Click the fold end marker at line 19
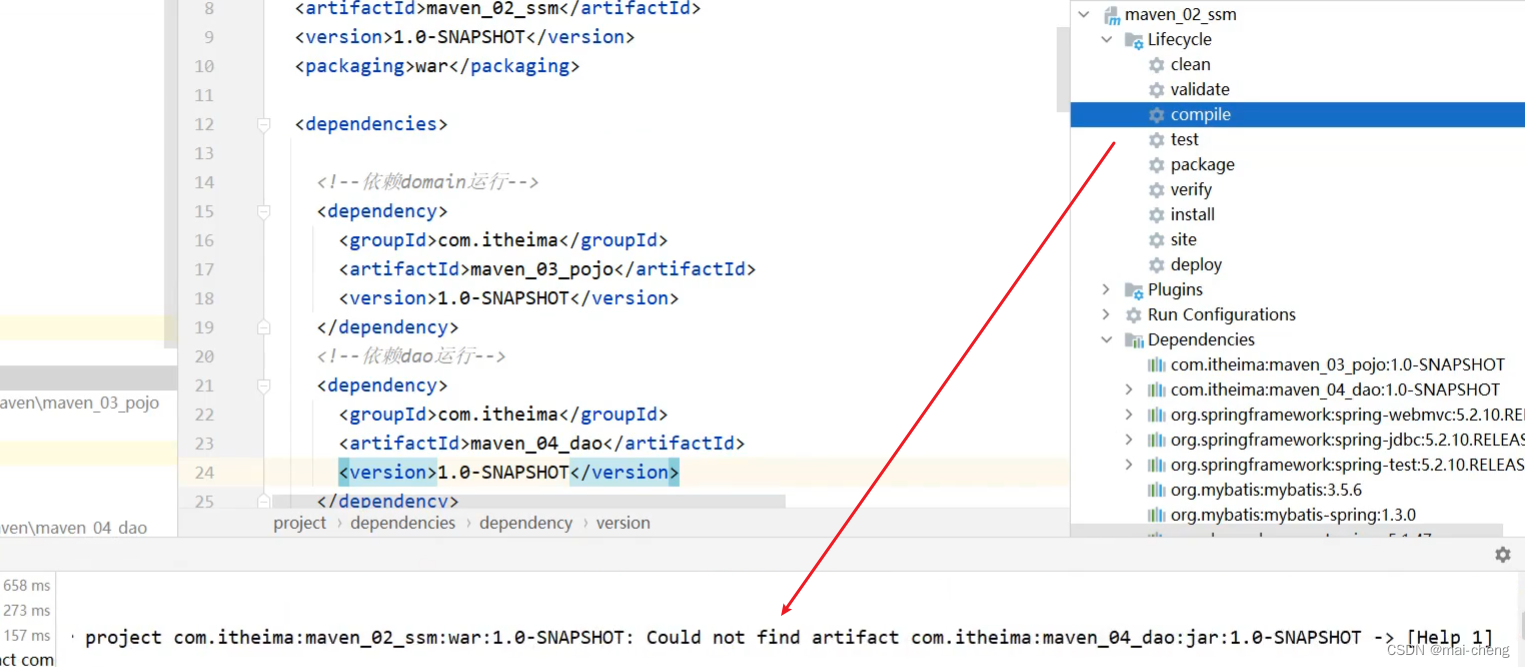 coord(264,328)
